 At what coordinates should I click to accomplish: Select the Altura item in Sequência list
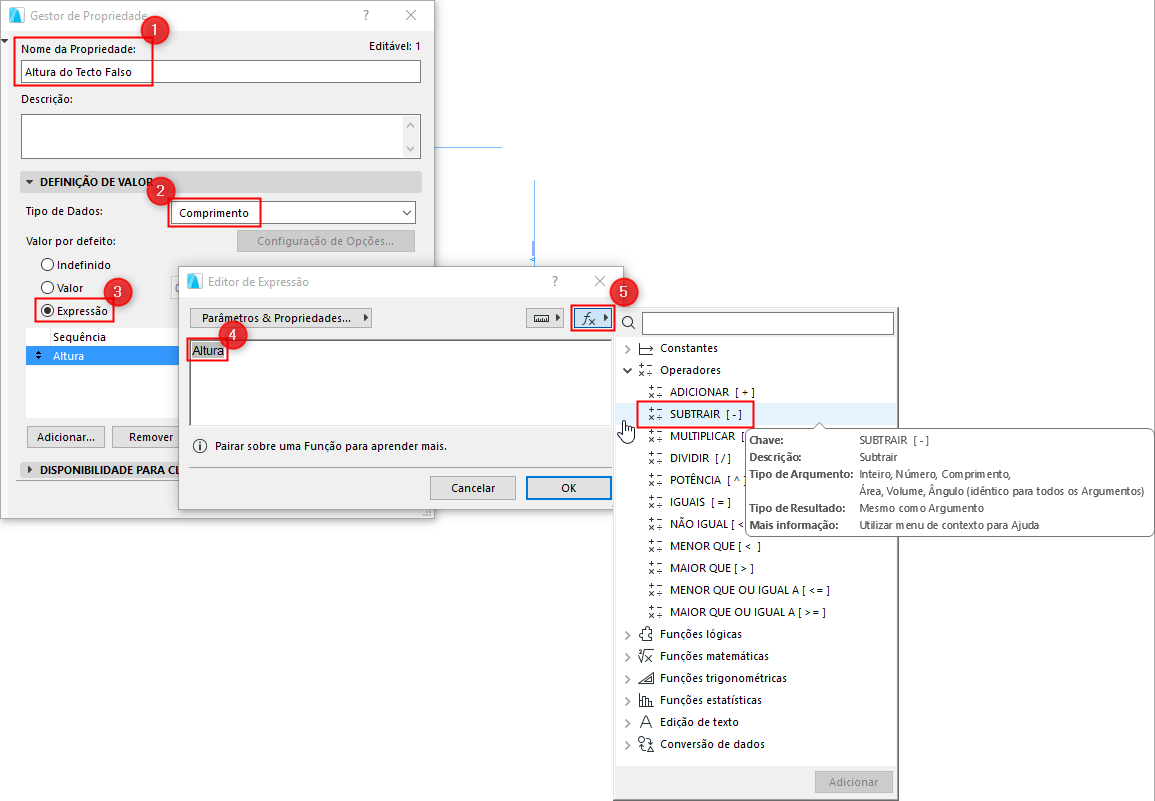click(70, 355)
